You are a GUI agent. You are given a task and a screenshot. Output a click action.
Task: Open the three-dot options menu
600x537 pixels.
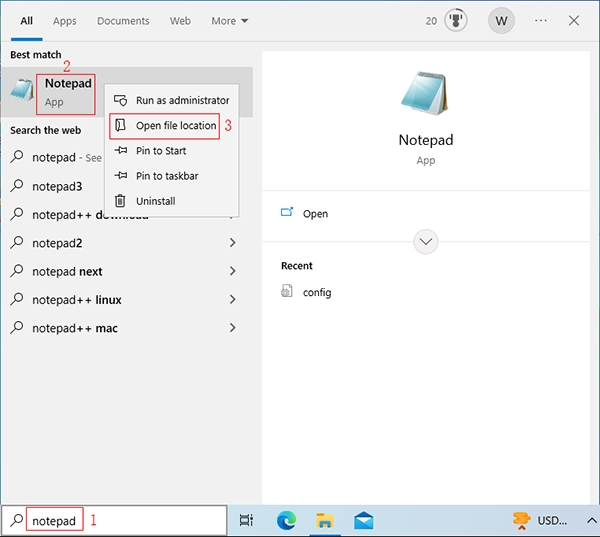[x=541, y=21]
